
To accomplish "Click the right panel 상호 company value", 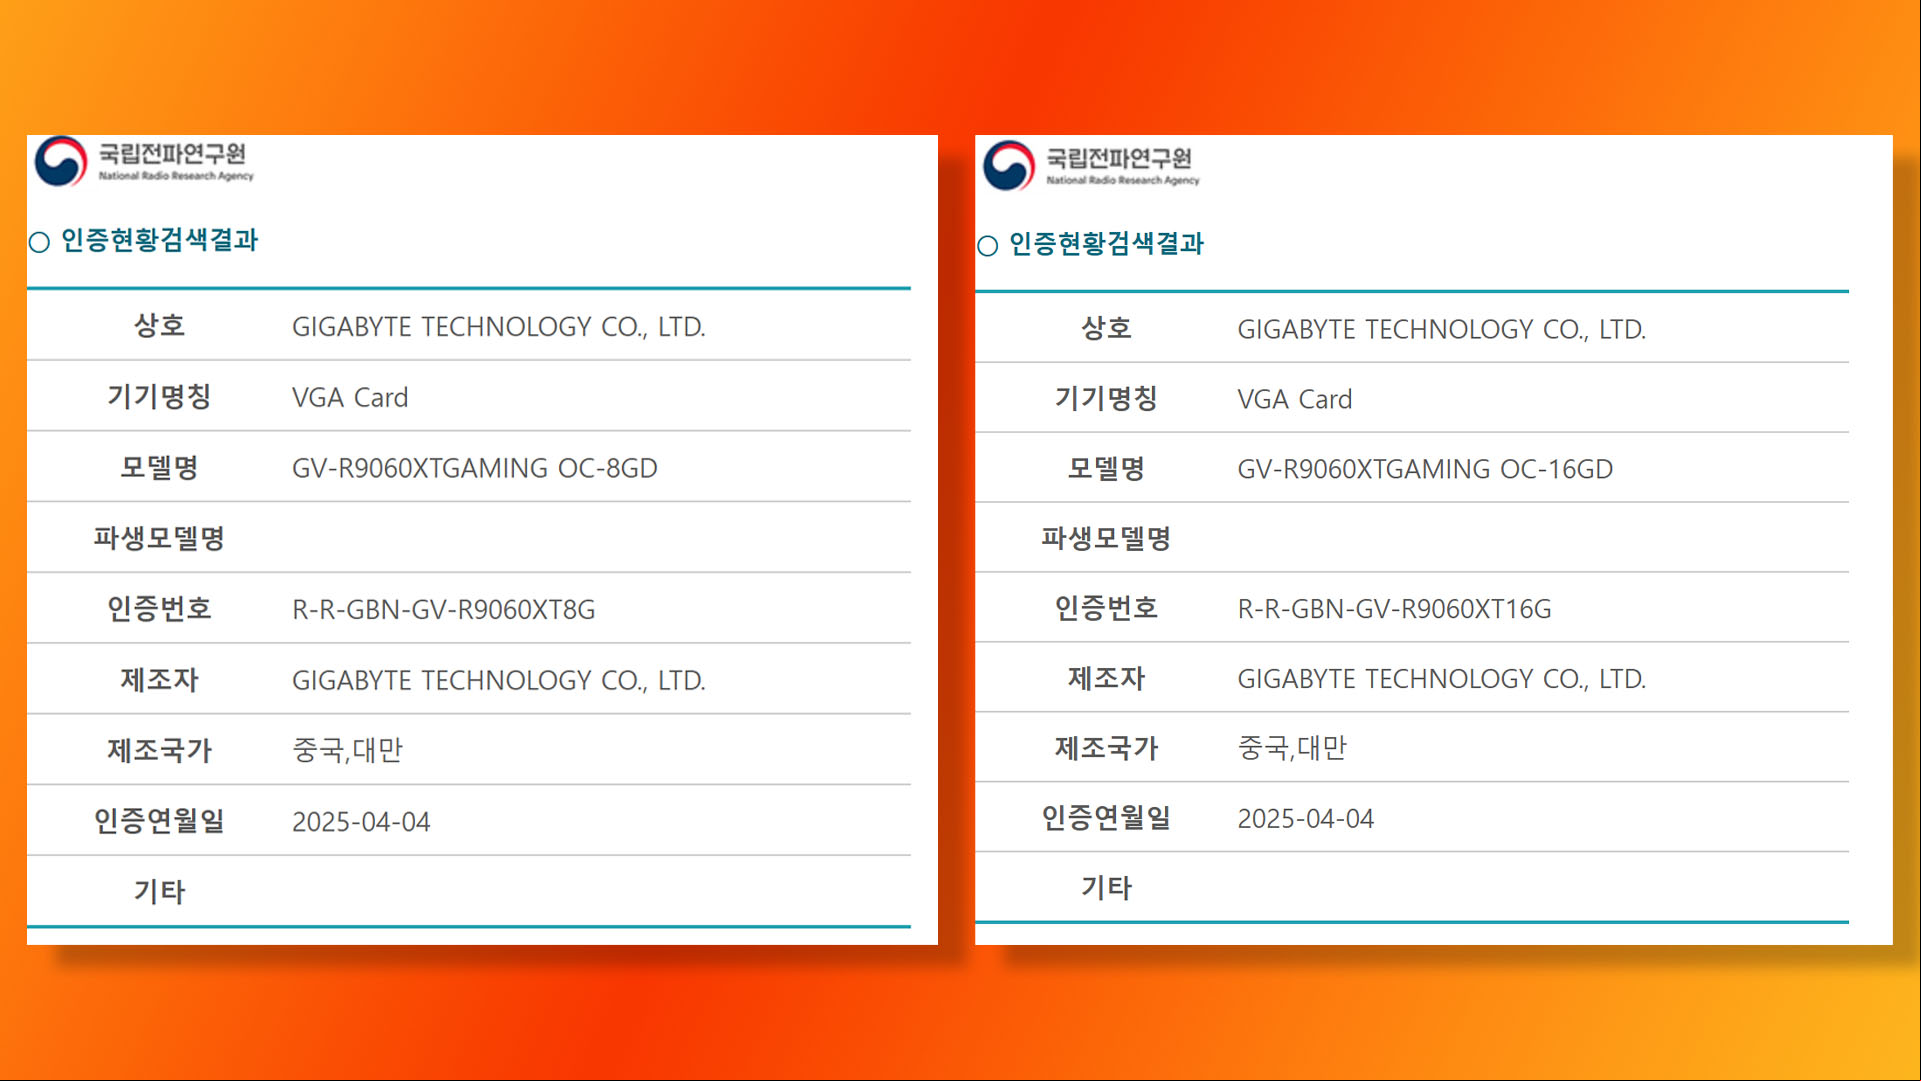I will 1442,329.
